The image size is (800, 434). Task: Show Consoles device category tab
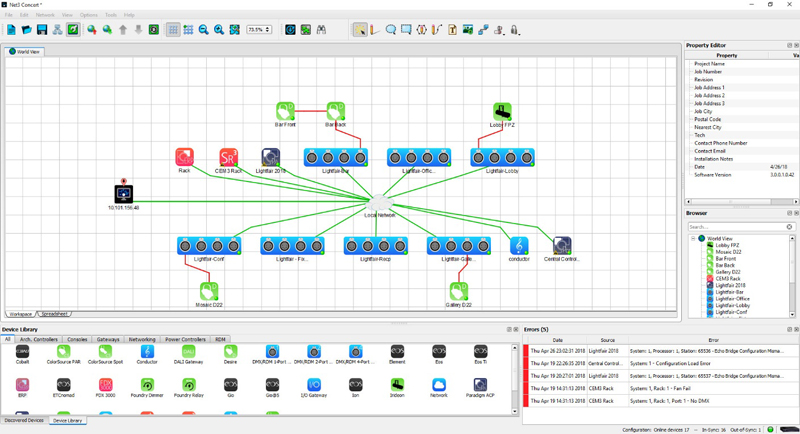point(77,339)
